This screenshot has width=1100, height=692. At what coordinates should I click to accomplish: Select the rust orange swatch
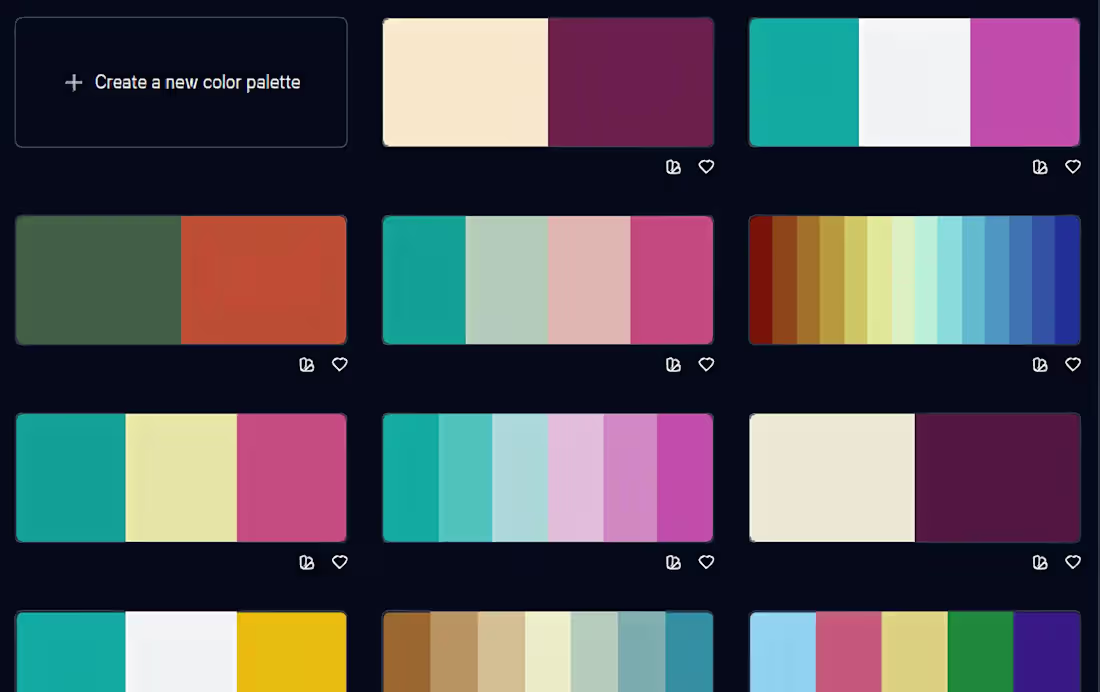264,280
